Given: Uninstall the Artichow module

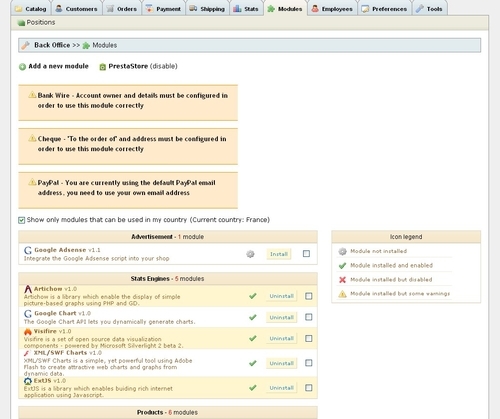Looking at the screenshot, I should click(281, 296).
